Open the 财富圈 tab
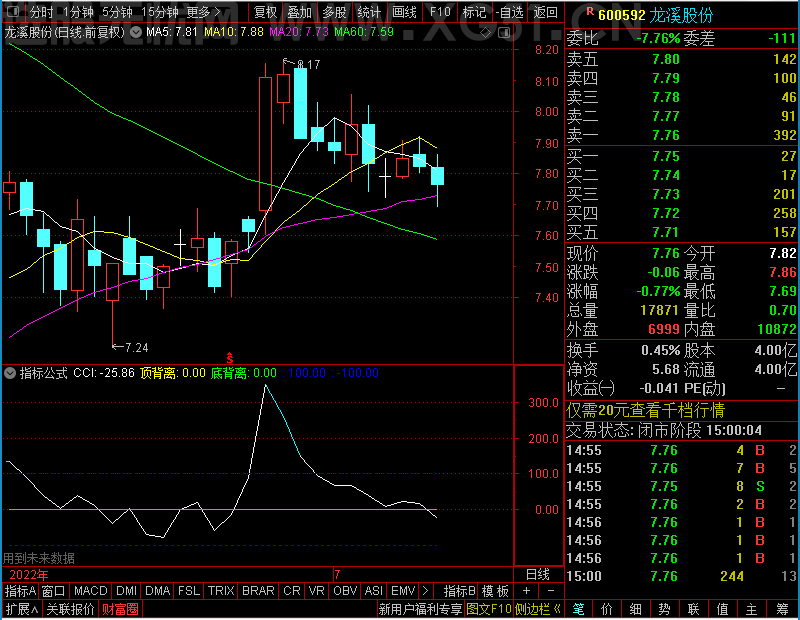The height and width of the screenshot is (620, 800). [120, 609]
